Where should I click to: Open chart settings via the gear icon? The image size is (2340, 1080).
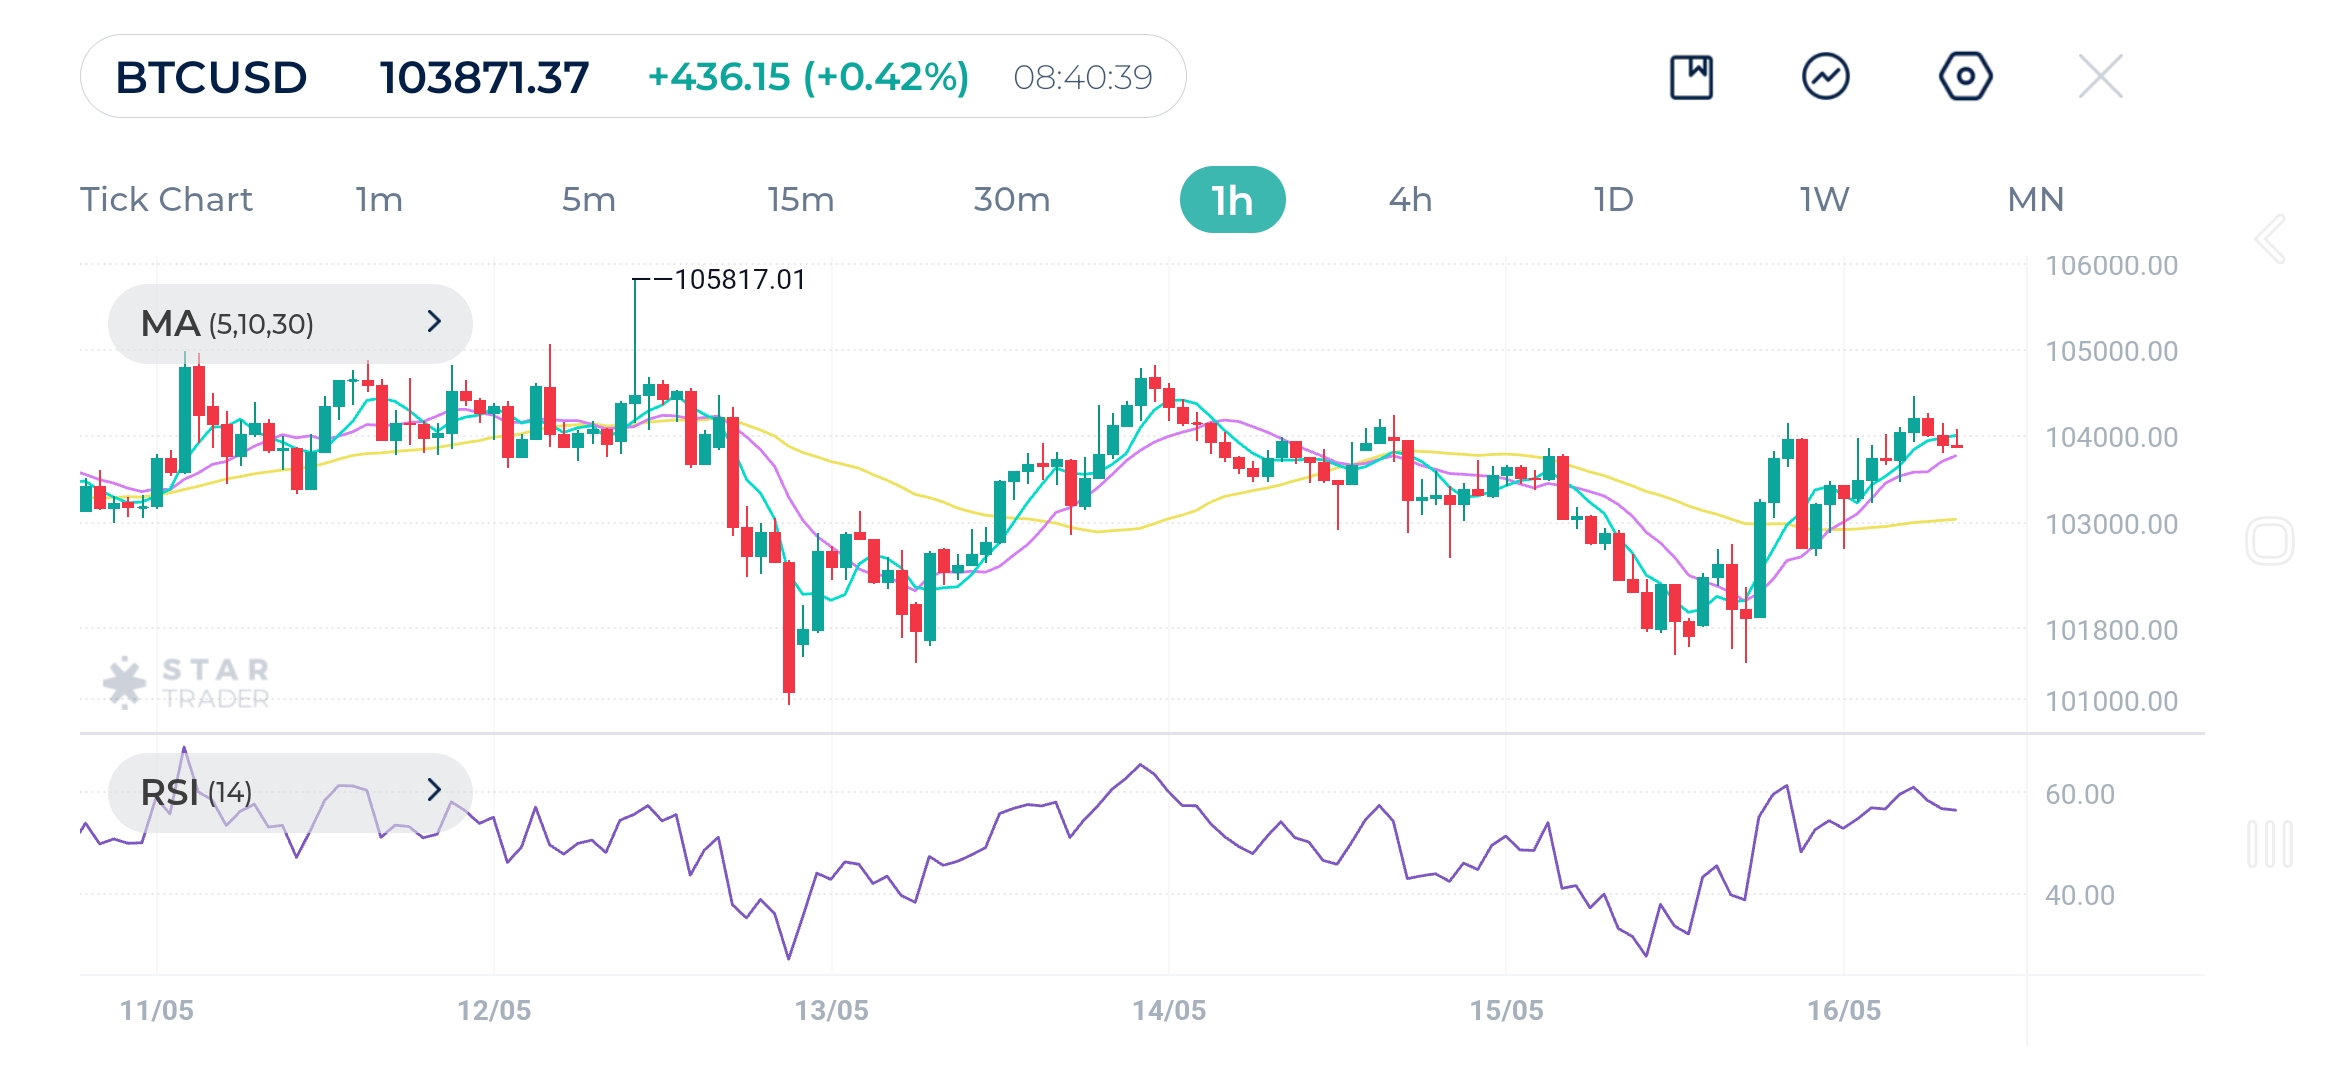[x=1965, y=75]
